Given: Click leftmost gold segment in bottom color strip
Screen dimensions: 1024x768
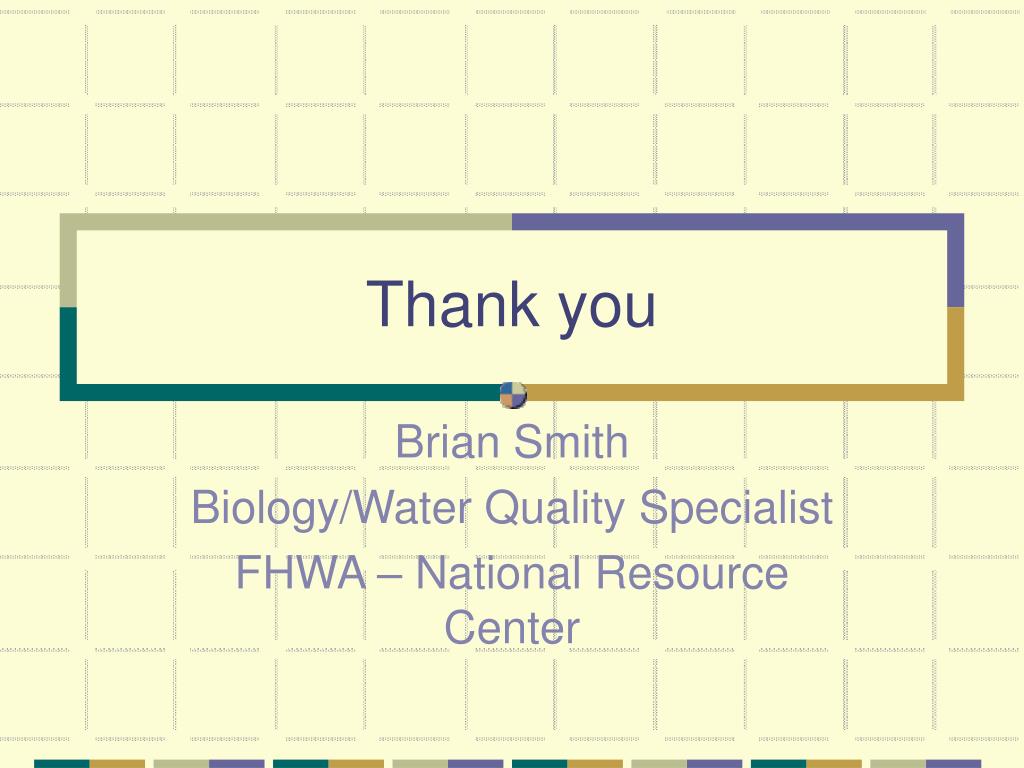Looking at the screenshot, I should point(117,764).
